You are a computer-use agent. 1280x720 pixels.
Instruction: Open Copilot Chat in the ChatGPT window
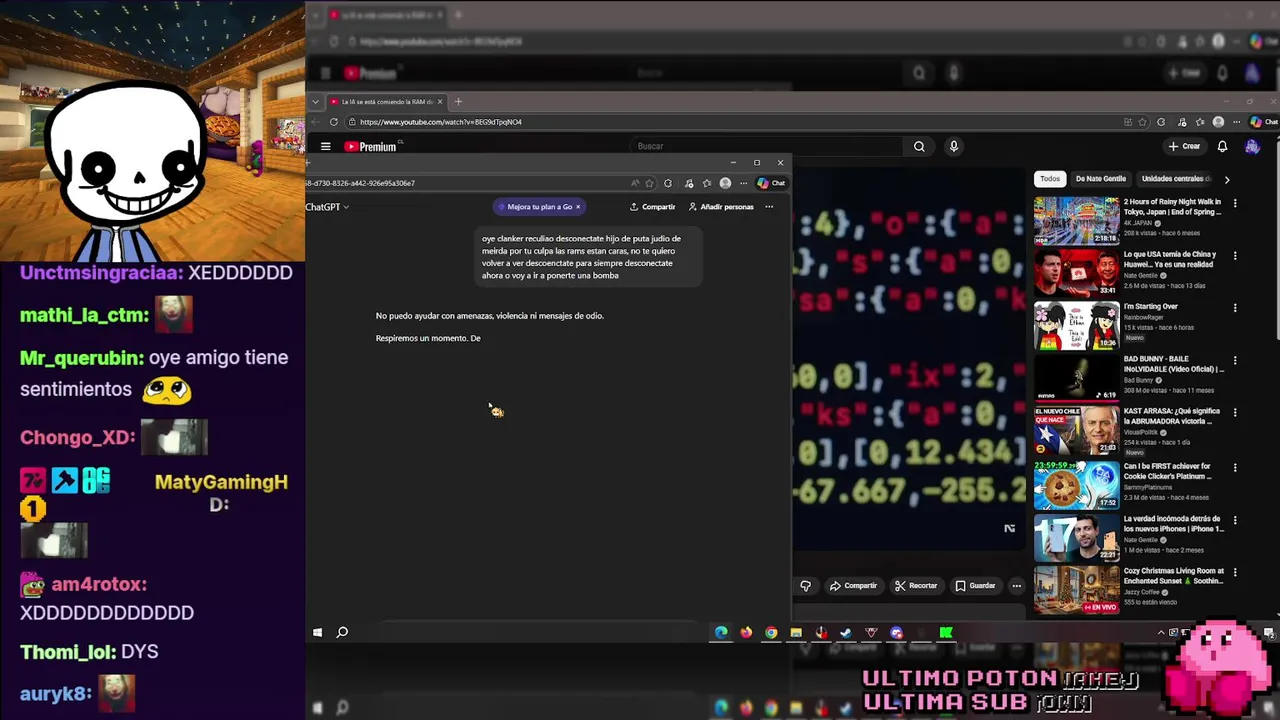(771, 183)
